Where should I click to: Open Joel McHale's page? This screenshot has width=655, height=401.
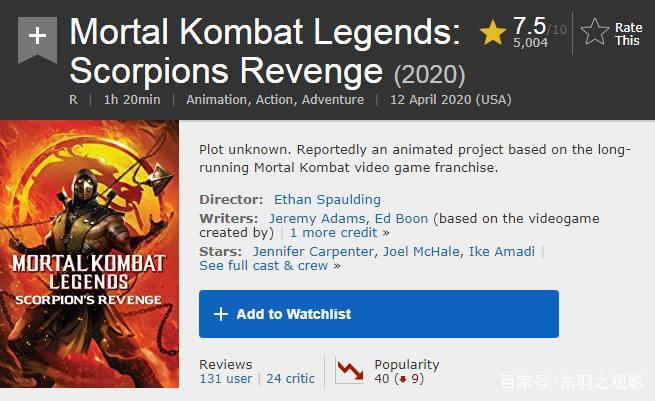421,251
